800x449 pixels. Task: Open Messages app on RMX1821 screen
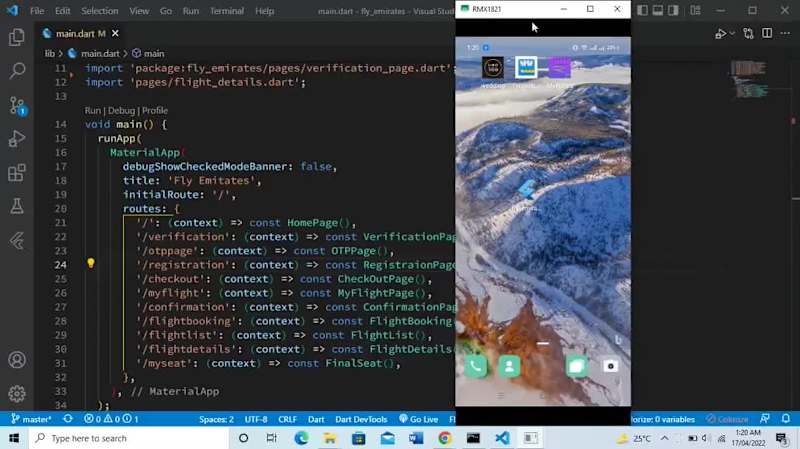(577, 366)
